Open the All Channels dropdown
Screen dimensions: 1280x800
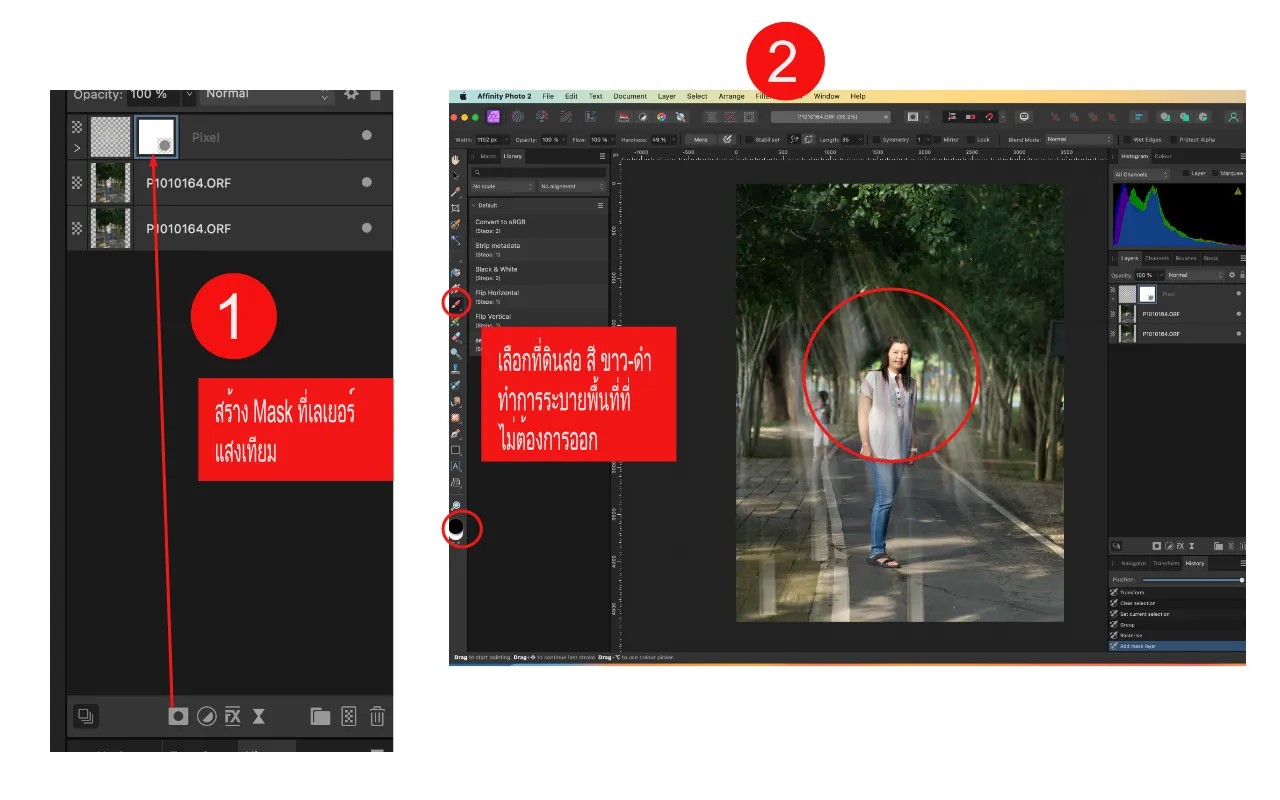[1141, 174]
